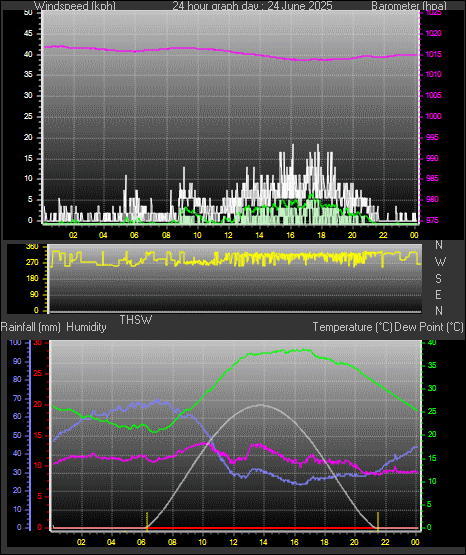Screen dimensions: 466x555
Task: Click the S compass letter beside direction graph
Action: (438, 279)
